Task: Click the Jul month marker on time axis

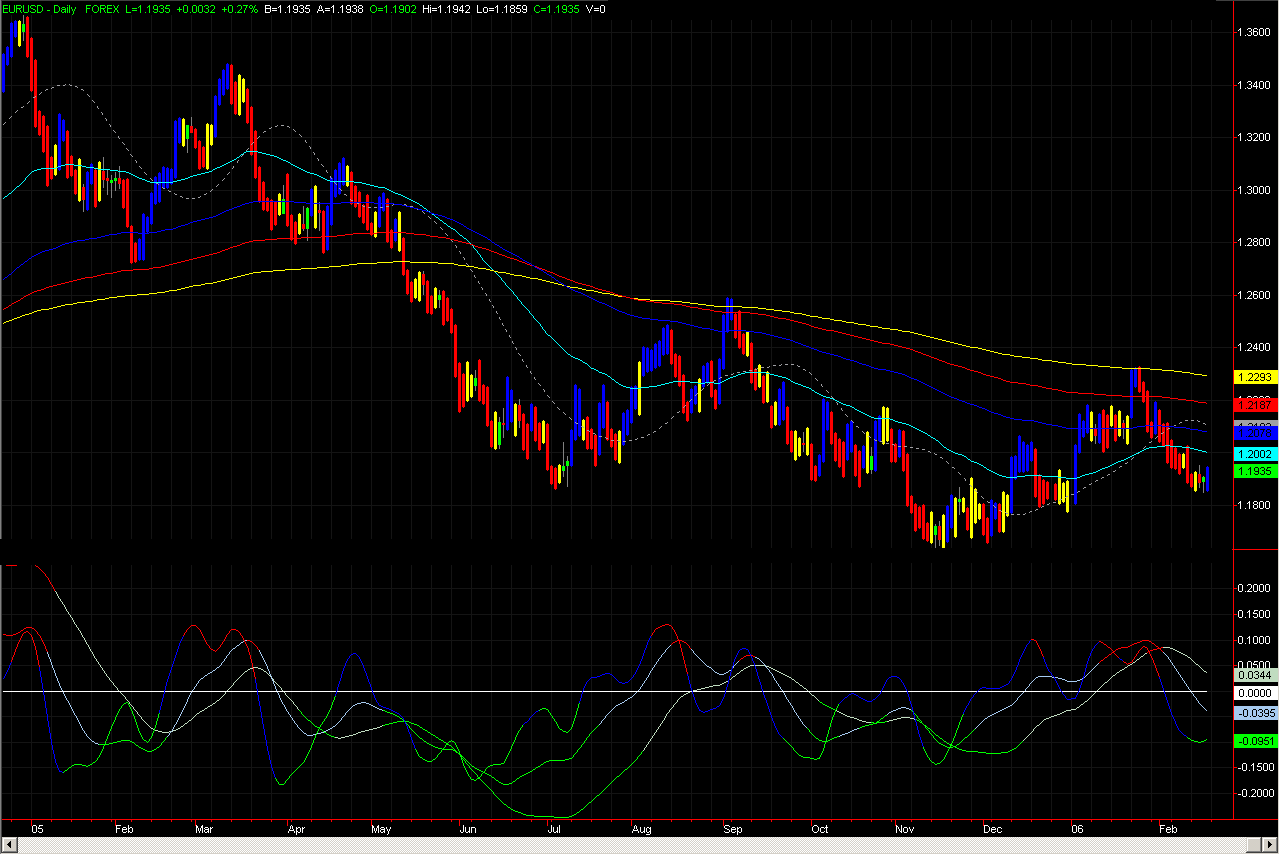Action: coord(554,829)
